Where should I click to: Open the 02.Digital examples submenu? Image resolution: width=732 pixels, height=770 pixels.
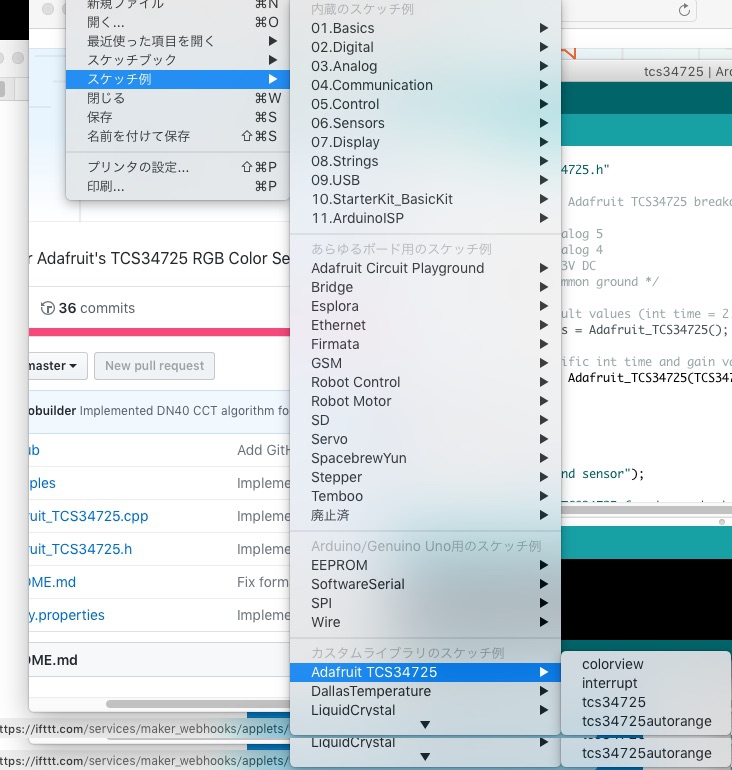(x=425, y=47)
